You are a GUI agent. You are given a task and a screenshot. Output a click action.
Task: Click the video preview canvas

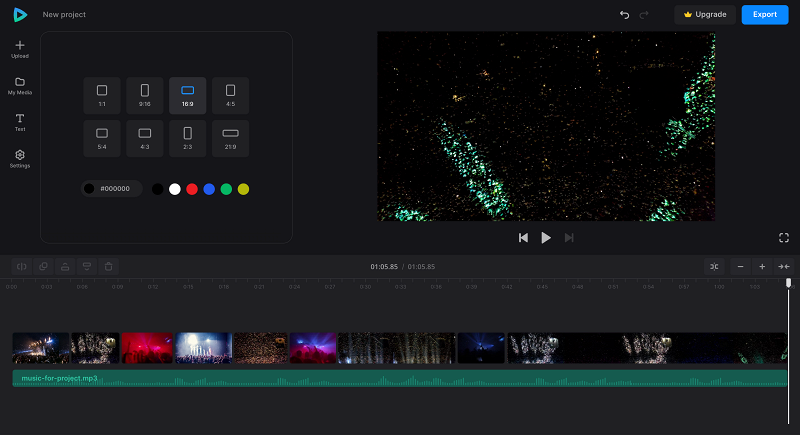(546, 126)
